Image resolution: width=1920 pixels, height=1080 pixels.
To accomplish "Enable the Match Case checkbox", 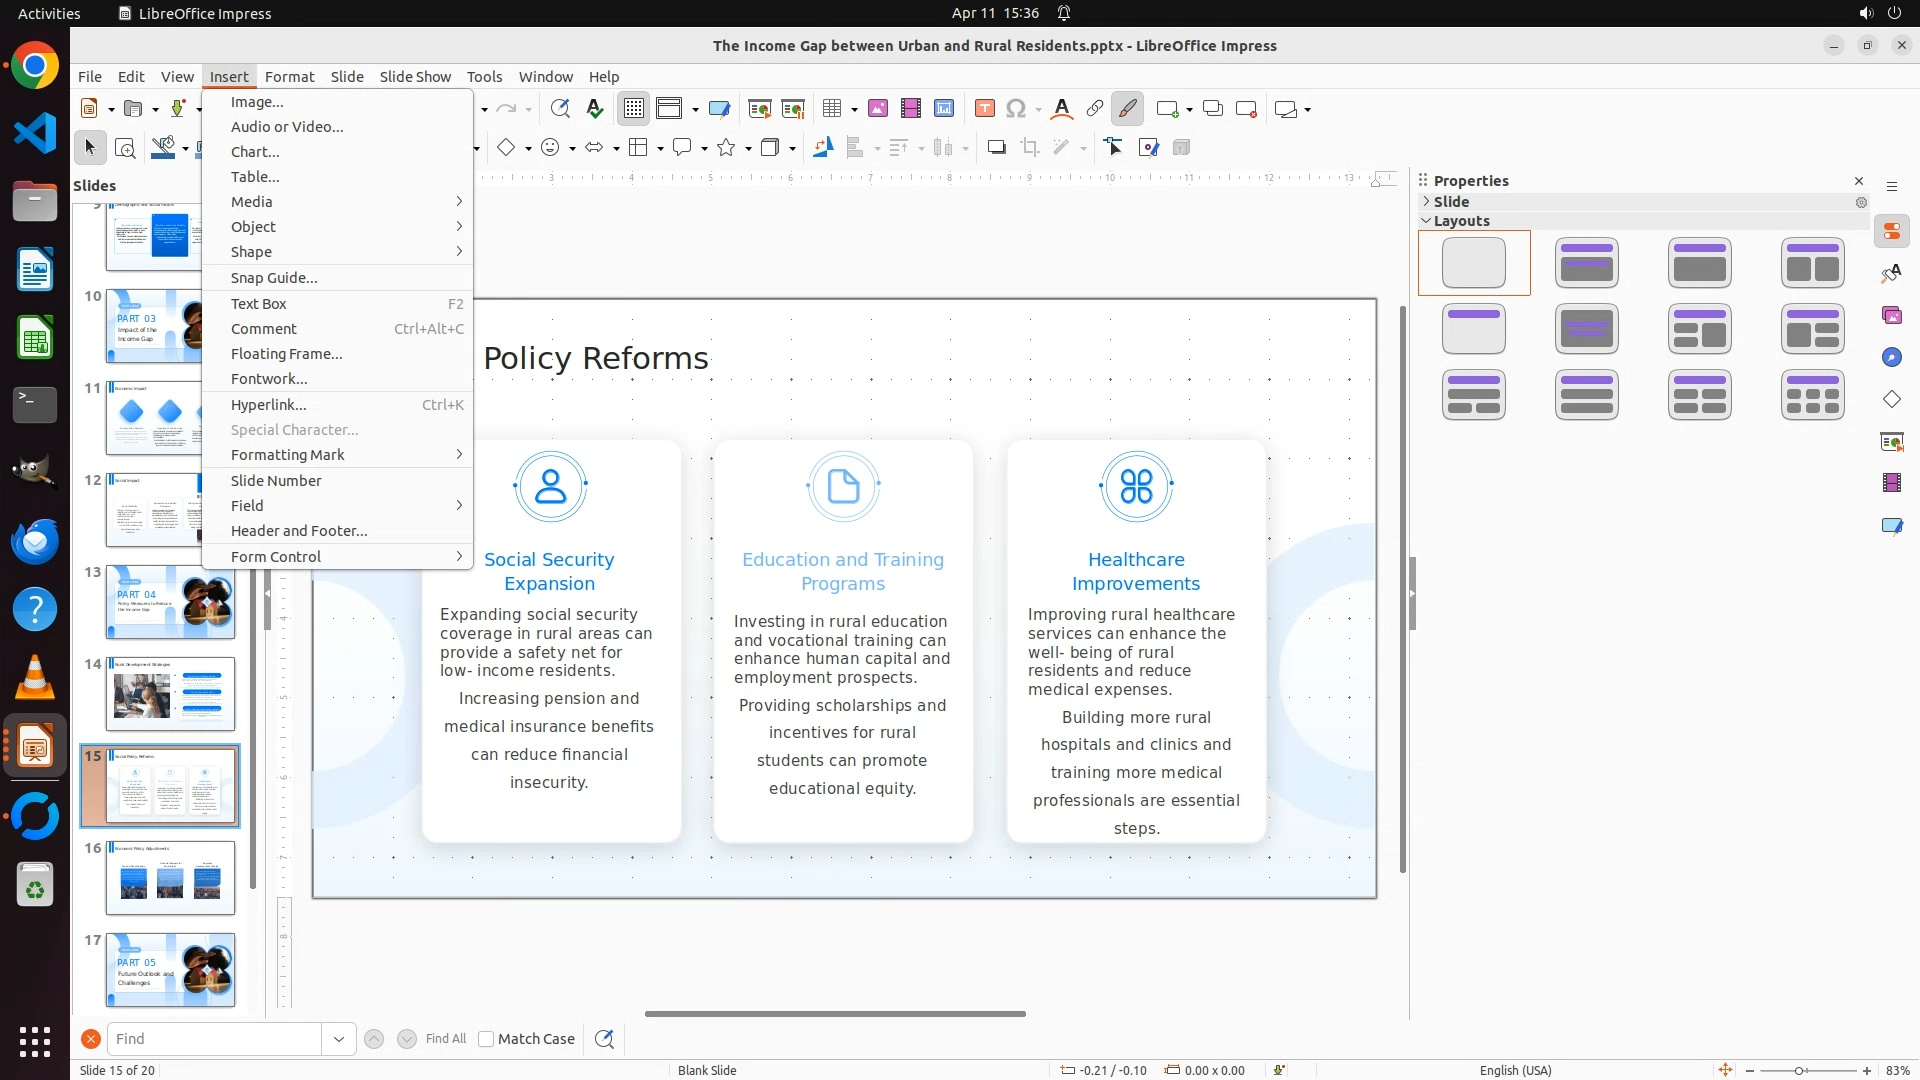I will coord(486,1039).
